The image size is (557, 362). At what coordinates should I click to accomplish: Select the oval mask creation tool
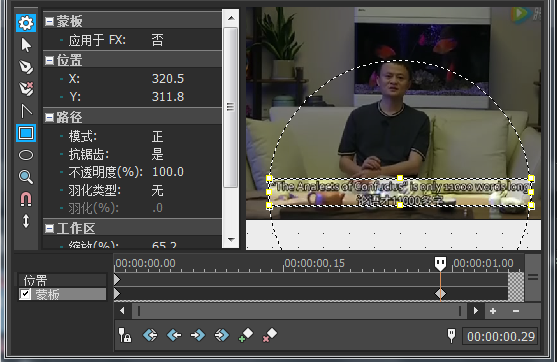click(x=26, y=155)
